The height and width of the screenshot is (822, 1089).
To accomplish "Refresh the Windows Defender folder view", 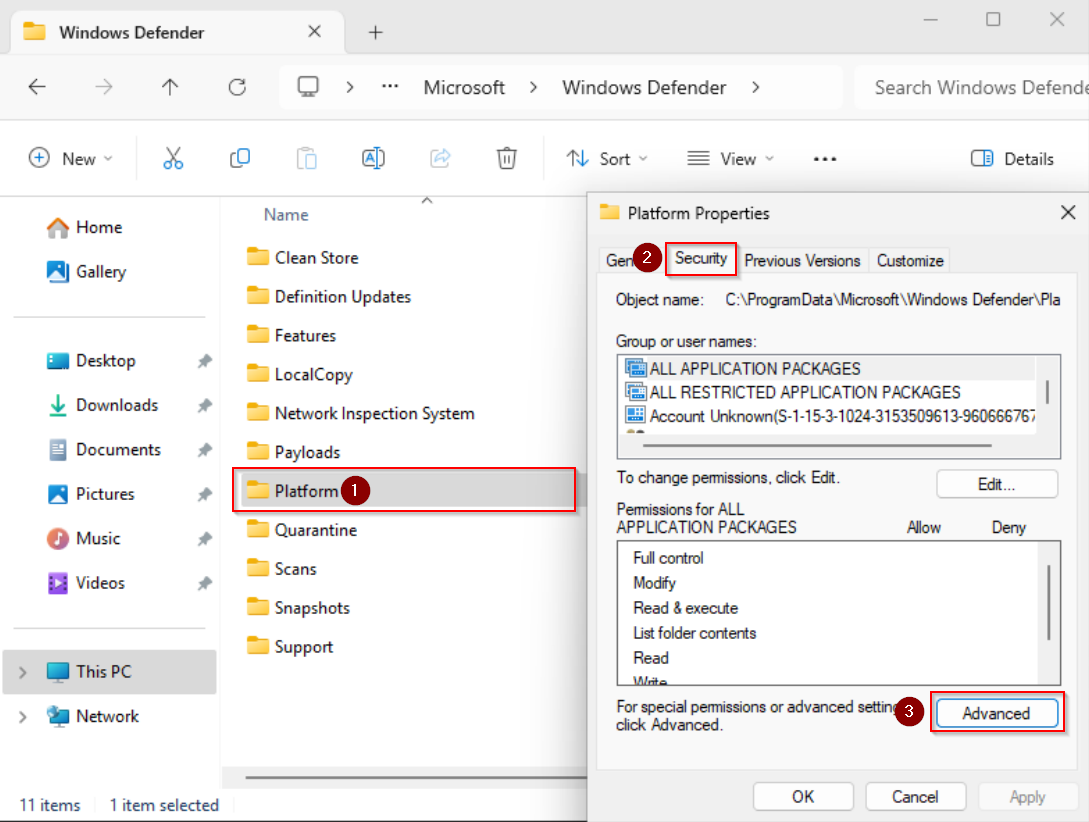I will tap(238, 87).
